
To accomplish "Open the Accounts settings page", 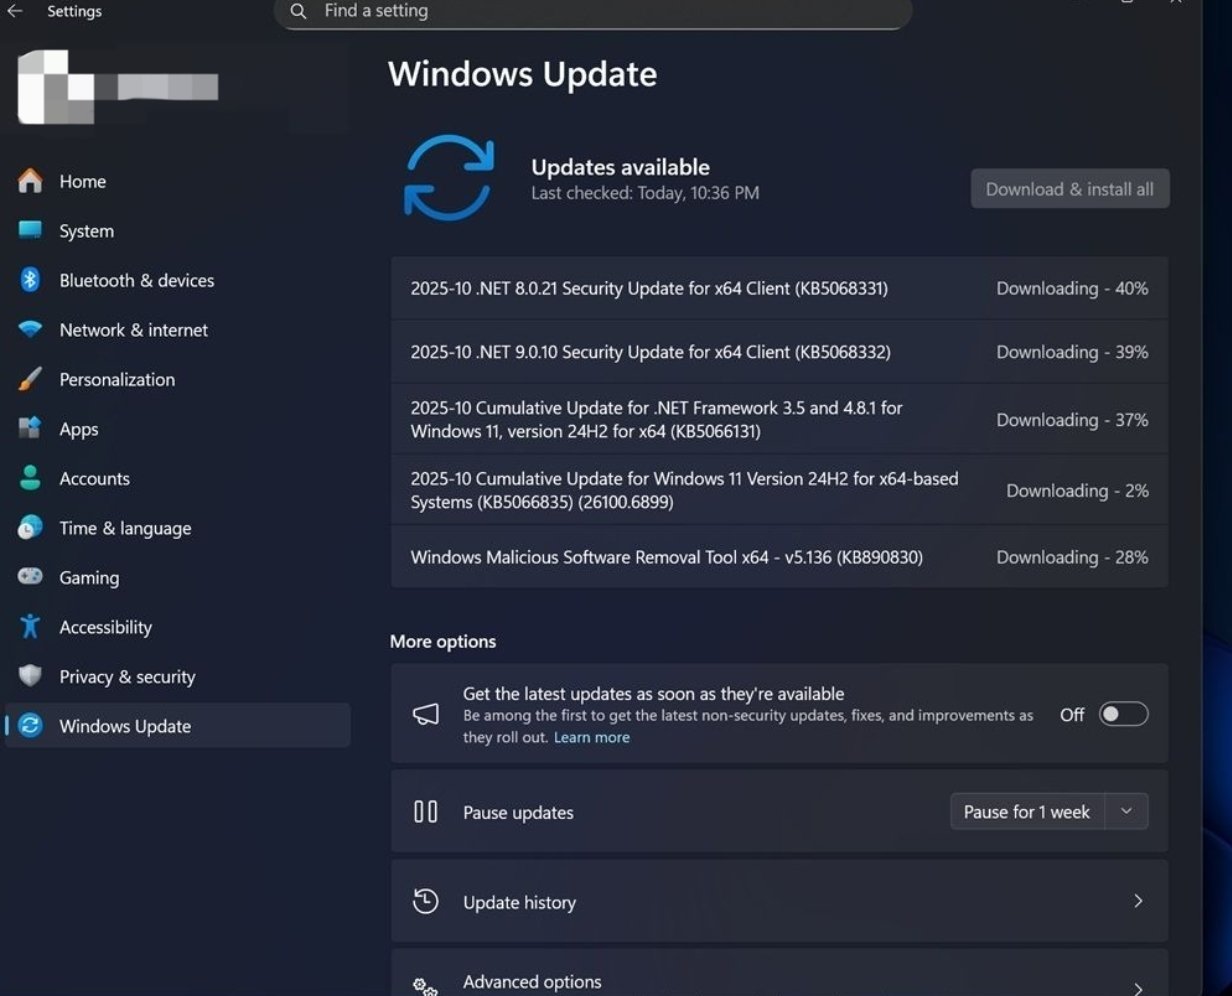I will (178, 478).
